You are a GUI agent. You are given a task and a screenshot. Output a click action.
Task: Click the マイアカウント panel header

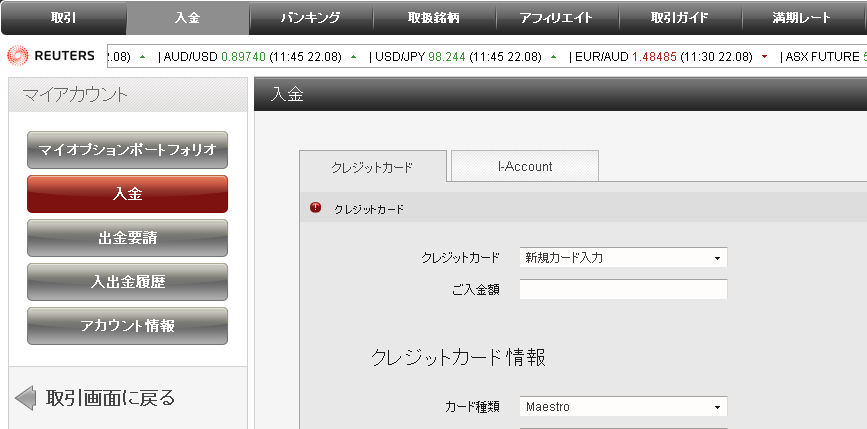tap(128, 95)
